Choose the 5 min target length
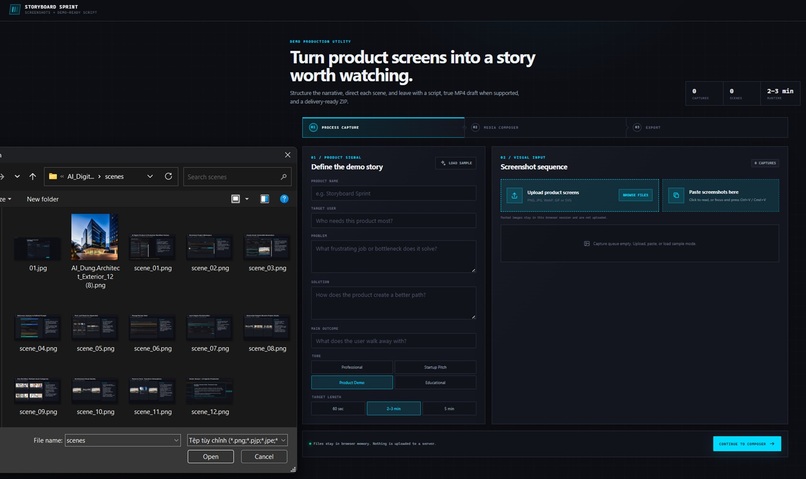The image size is (806, 479). point(449,409)
